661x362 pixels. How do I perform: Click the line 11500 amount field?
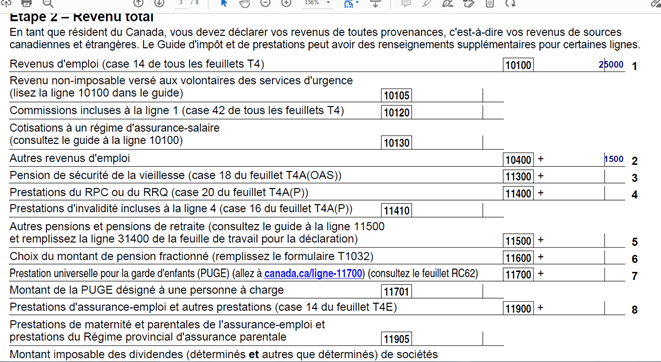[x=585, y=241]
